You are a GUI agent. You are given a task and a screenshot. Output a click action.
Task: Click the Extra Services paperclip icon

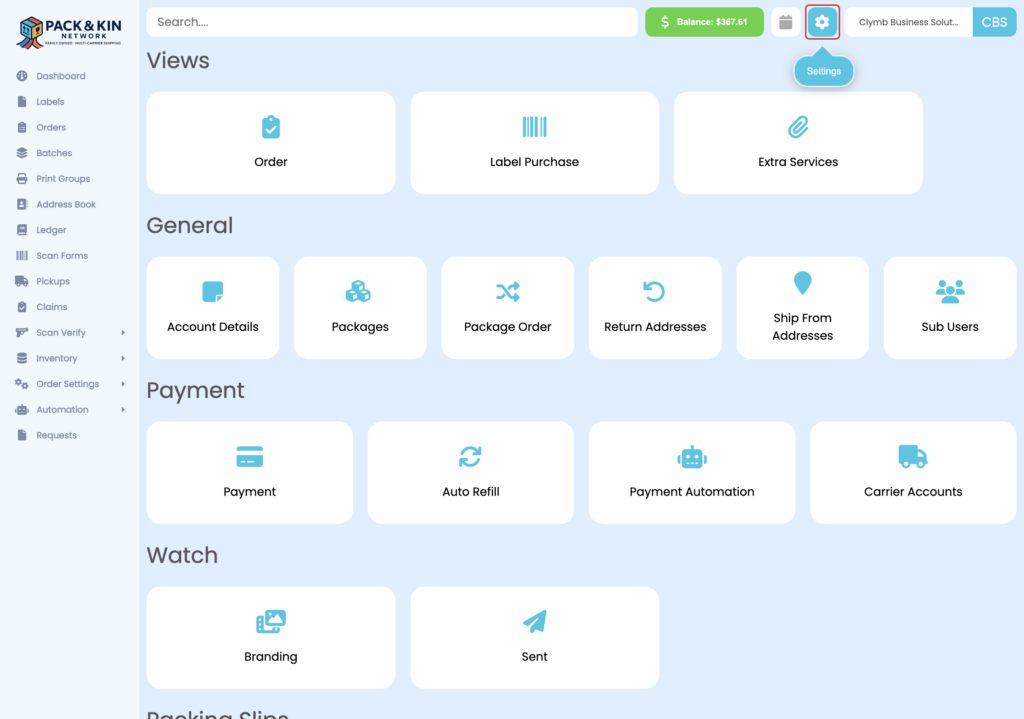tap(797, 127)
